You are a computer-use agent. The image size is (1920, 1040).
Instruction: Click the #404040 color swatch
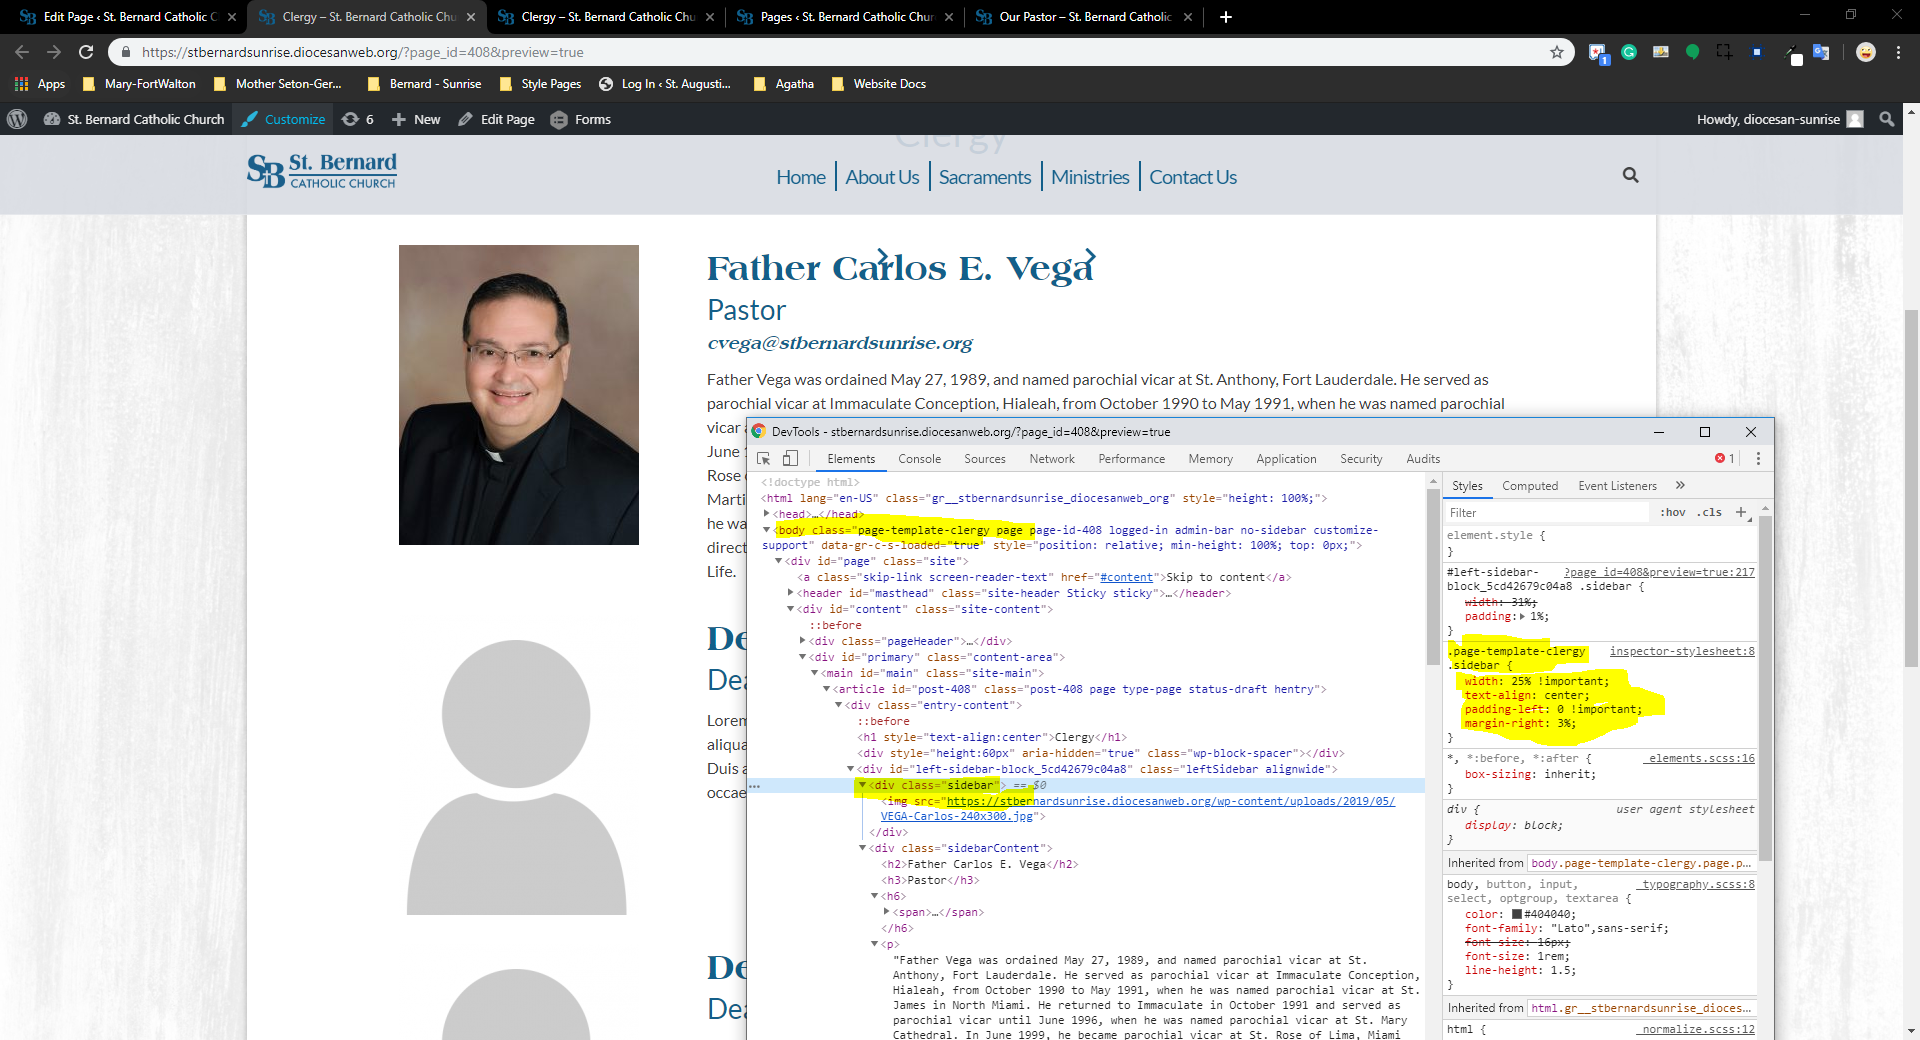[1516, 914]
